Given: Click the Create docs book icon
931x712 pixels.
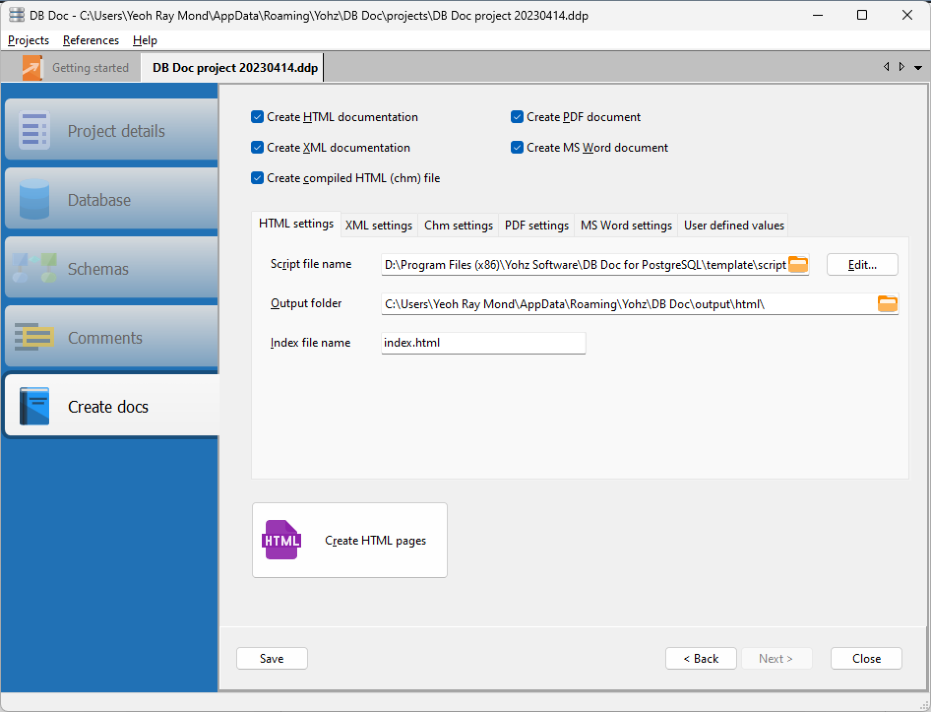Looking at the screenshot, I should [x=34, y=407].
